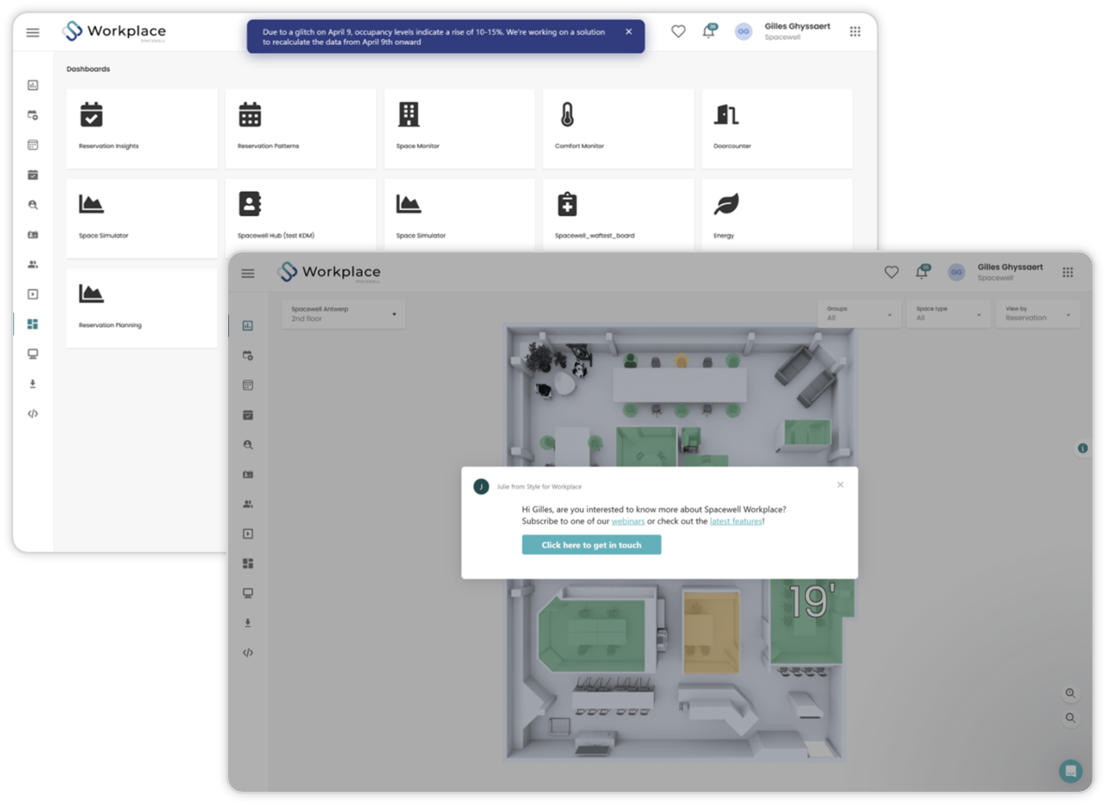Expand the Groups filter dropdown
Screen dimensions: 1106x805
(x=859, y=313)
